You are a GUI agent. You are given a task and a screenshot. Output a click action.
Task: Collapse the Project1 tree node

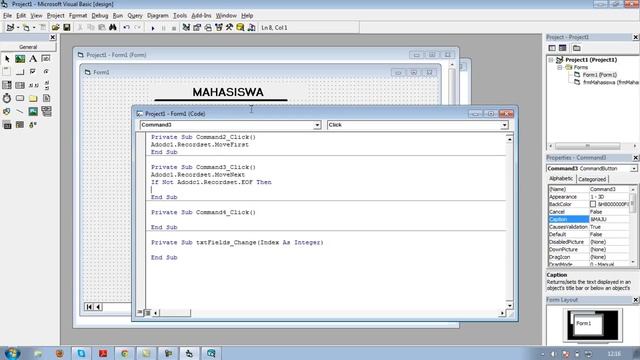(551, 60)
